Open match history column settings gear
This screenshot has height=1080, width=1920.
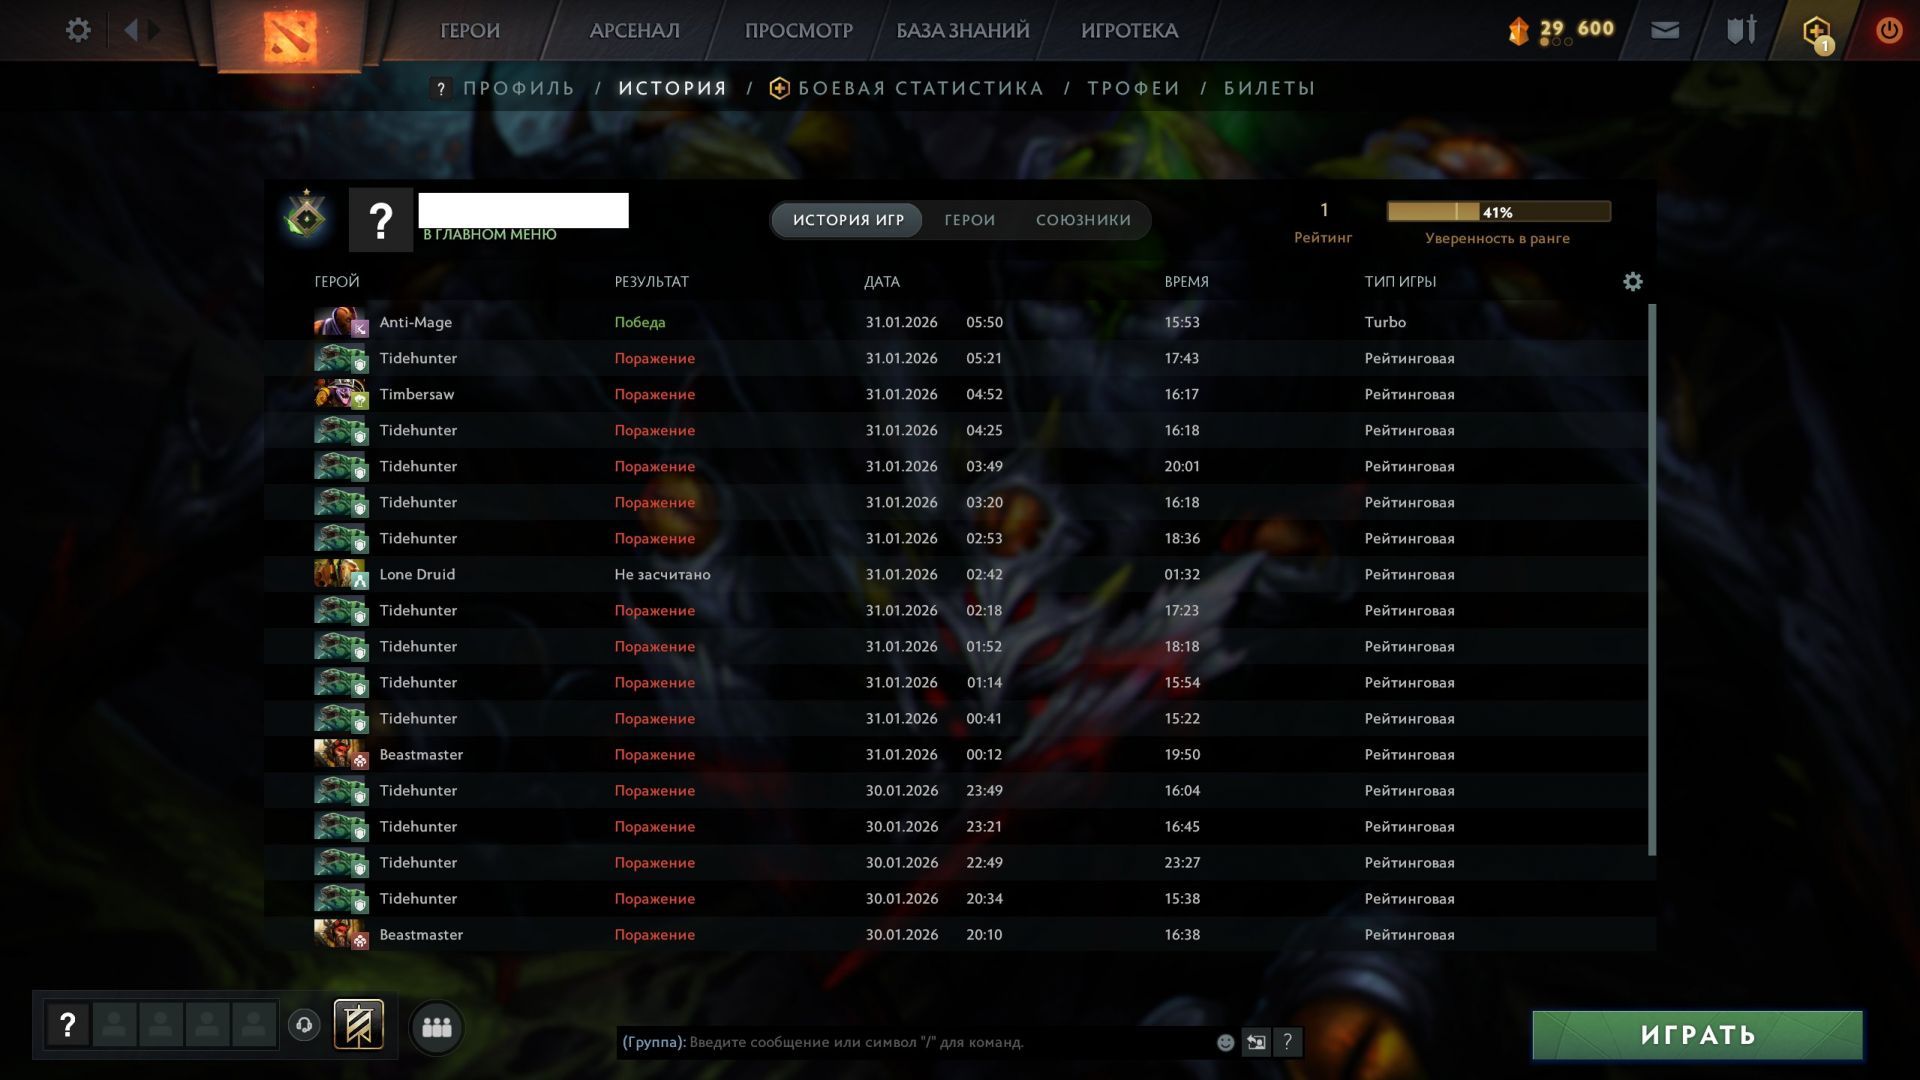[x=1633, y=282]
